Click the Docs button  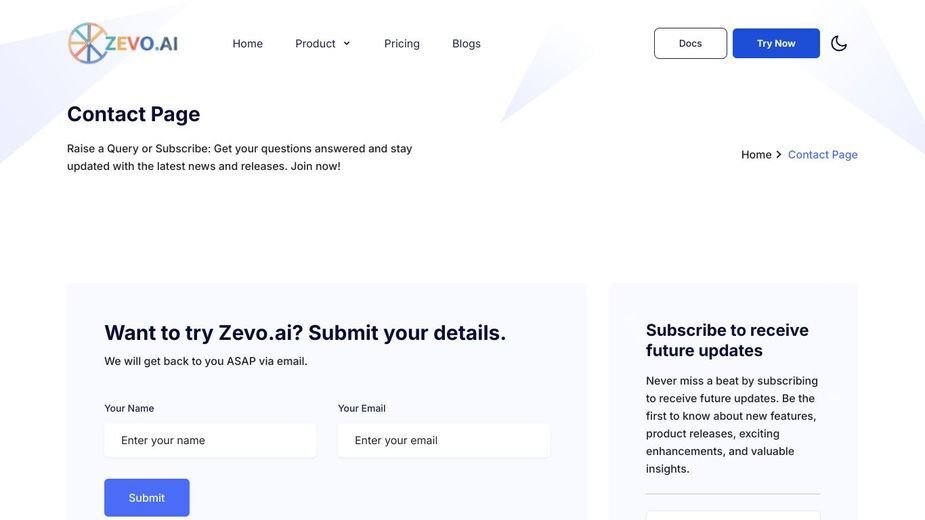coord(690,43)
